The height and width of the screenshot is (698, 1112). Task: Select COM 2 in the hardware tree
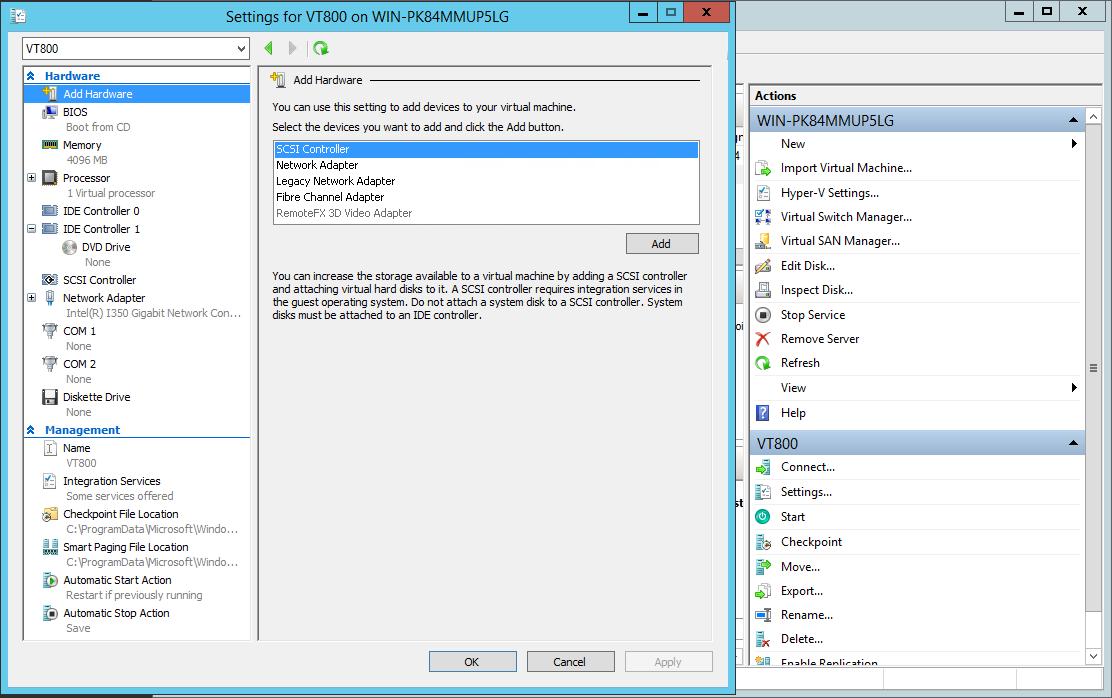79,364
